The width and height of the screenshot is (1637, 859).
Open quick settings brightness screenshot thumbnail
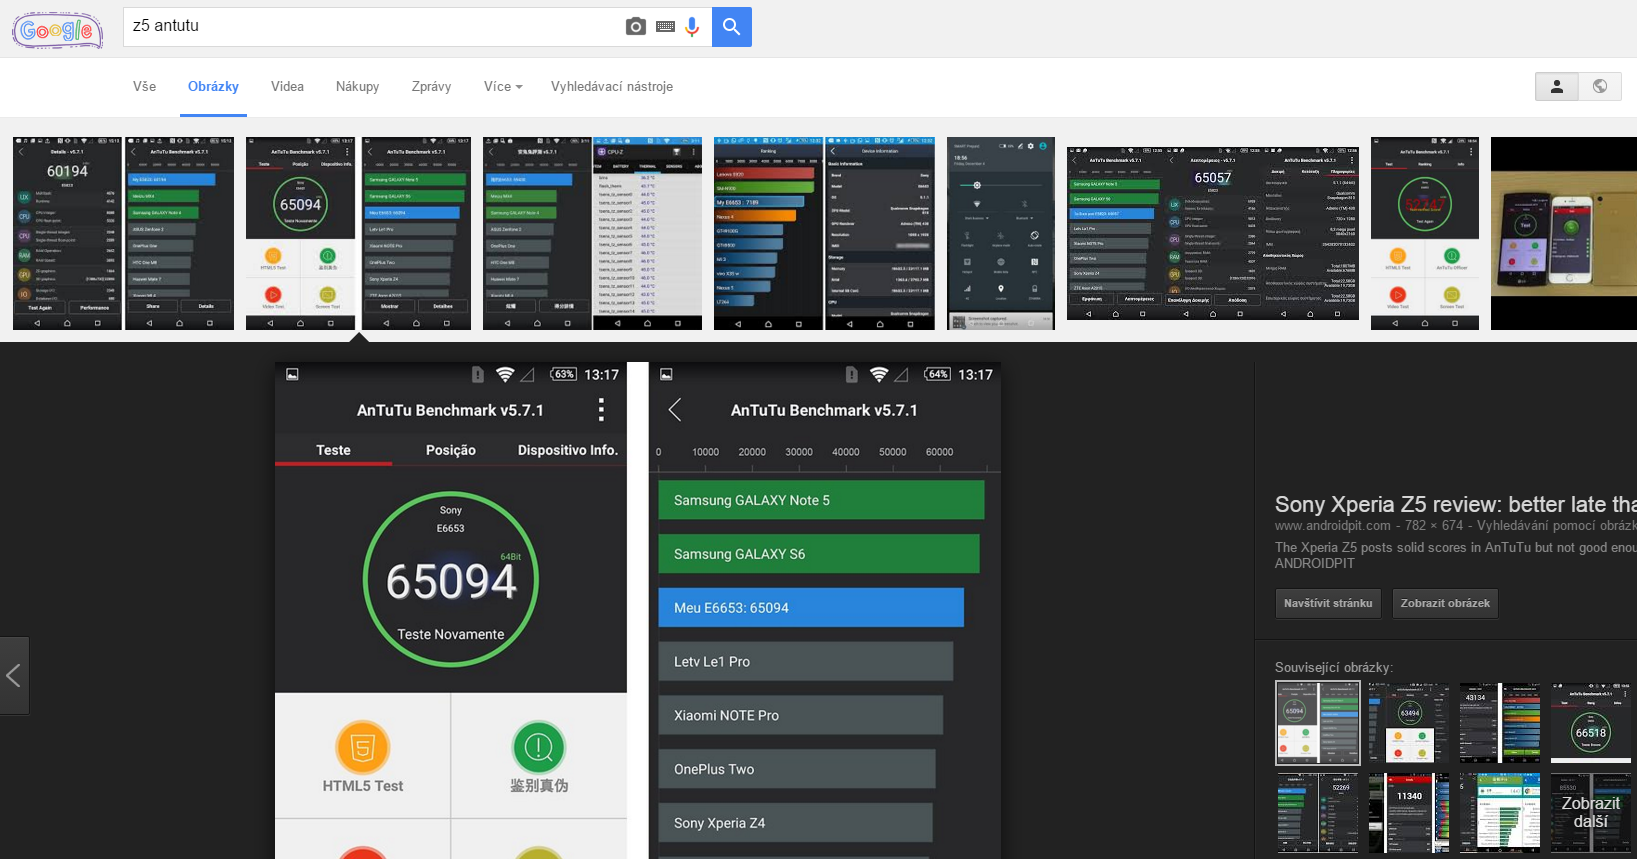pyautogui.click(x=1001, y=233)
